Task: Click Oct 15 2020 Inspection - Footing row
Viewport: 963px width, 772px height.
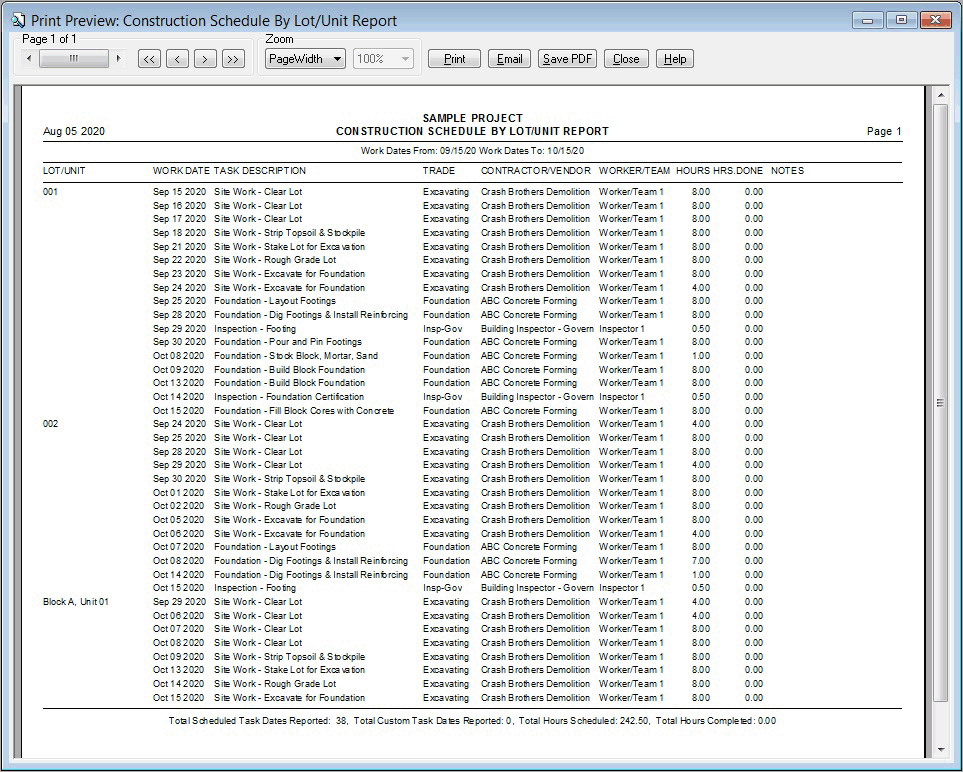Action: click(458, 588)
